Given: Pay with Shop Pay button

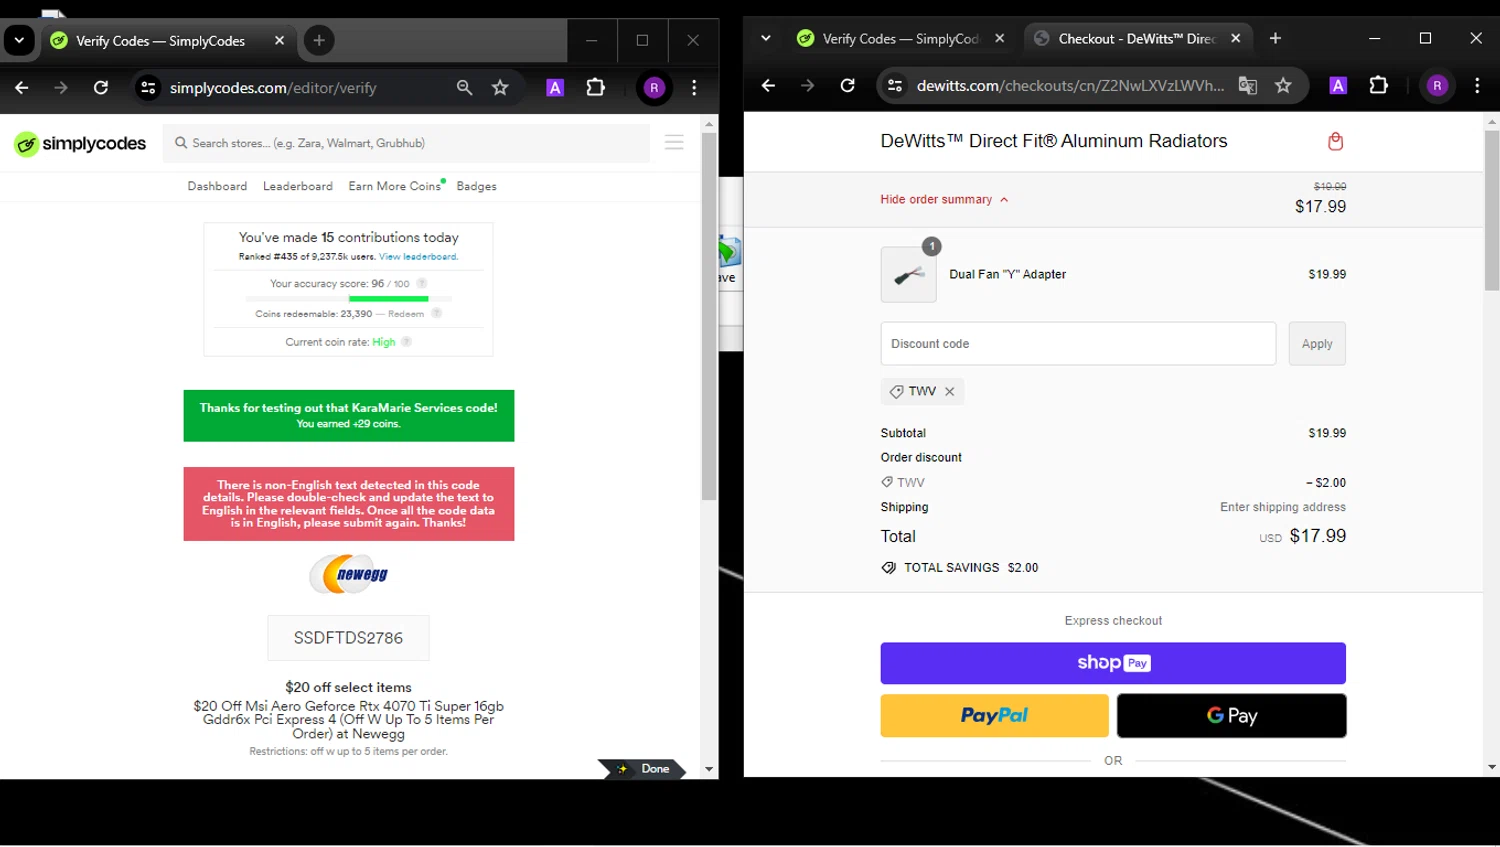Looking at the screenshot, I should (x=1113, y=663).
